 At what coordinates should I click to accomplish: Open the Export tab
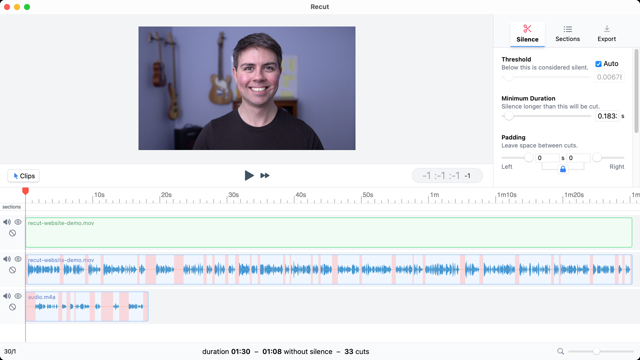click(607, 34)
